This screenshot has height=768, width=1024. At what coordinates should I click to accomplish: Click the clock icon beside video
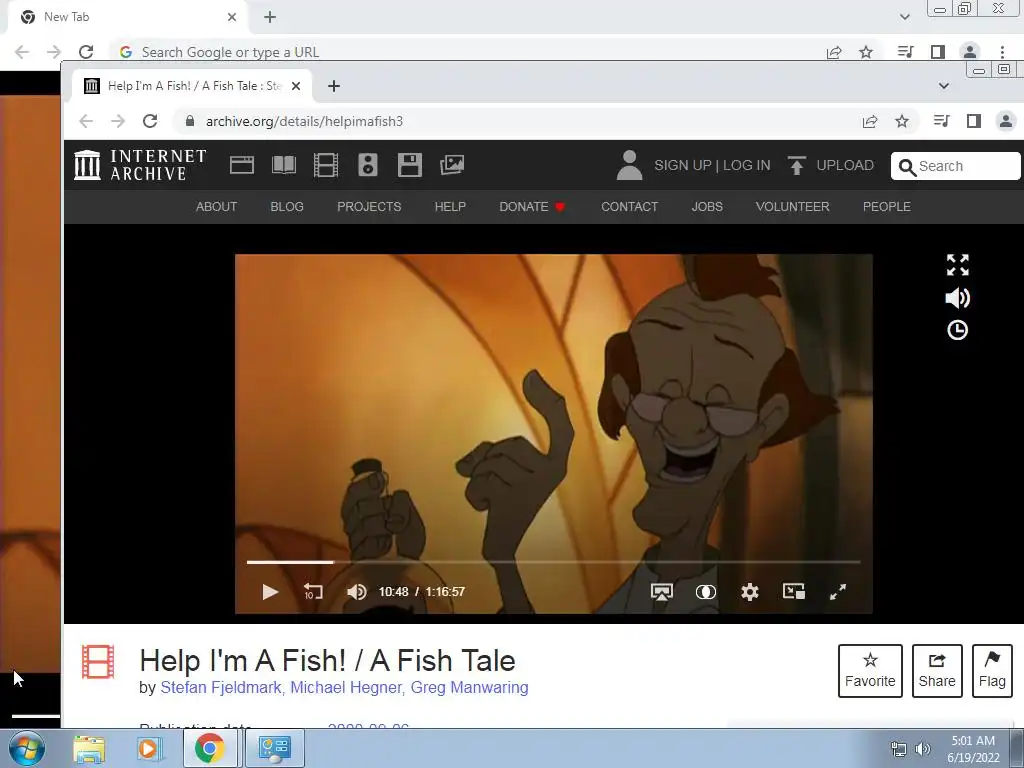[957, 330]
